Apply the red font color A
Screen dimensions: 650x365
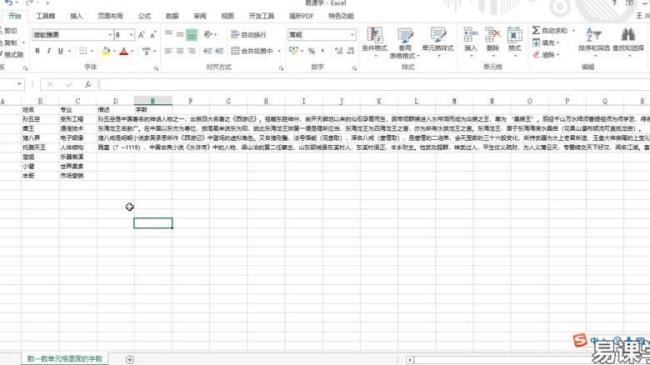(124, 51)
